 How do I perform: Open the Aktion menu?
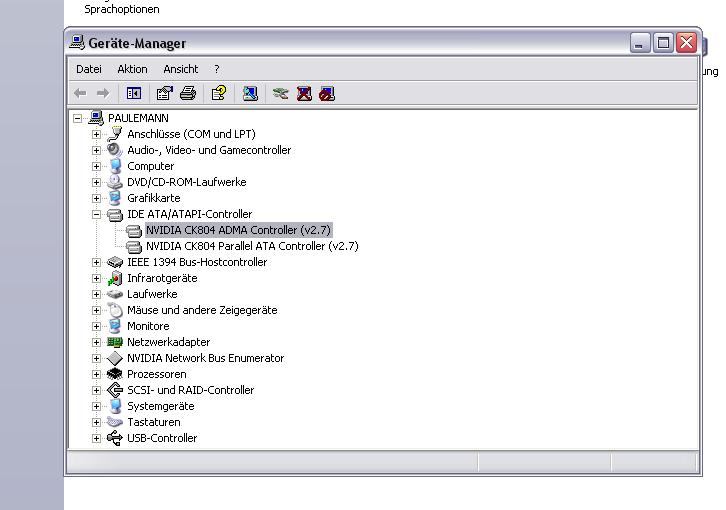(x=132, y=69)
